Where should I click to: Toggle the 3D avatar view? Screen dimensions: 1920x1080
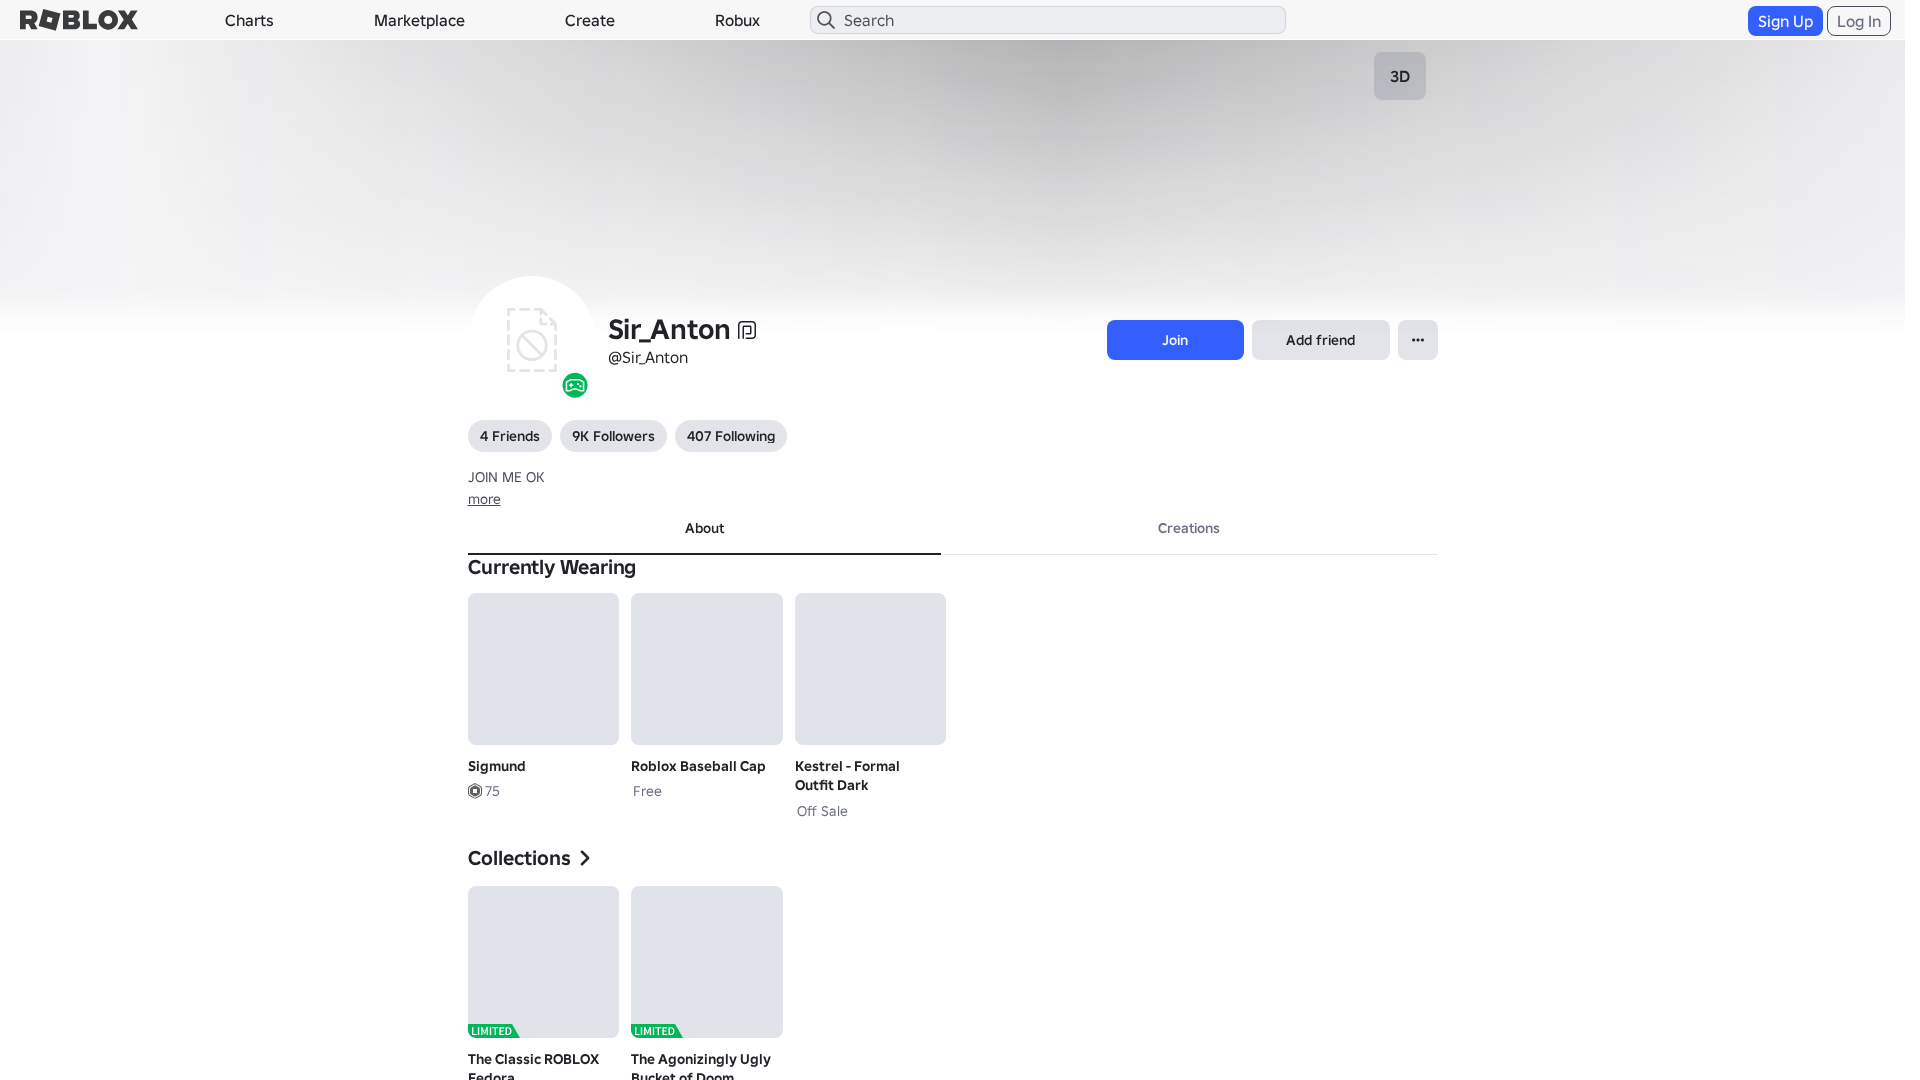(1400, 76)
